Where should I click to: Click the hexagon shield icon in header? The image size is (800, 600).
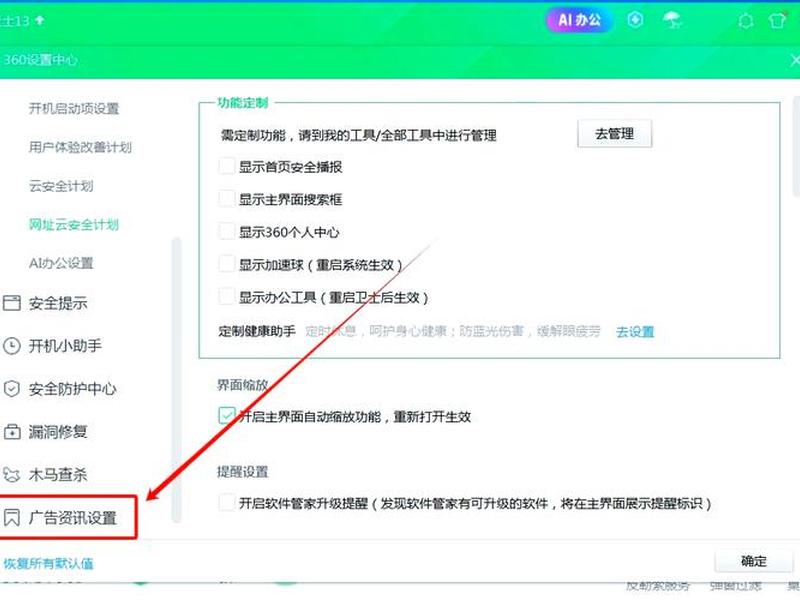pos(635,20)
